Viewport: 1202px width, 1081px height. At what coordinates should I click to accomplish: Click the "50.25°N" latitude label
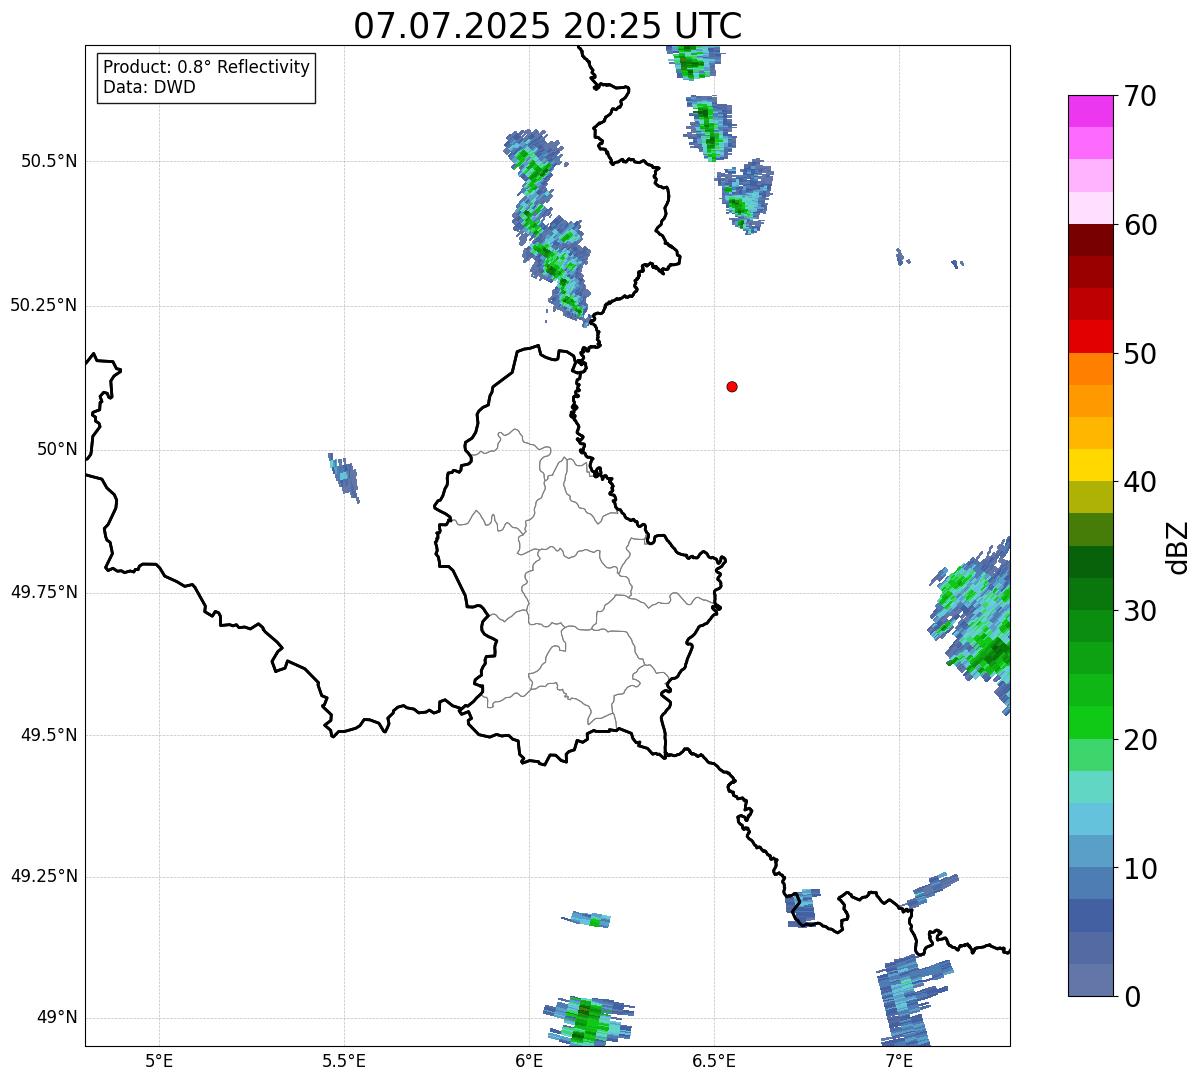[x=44, y=305]
